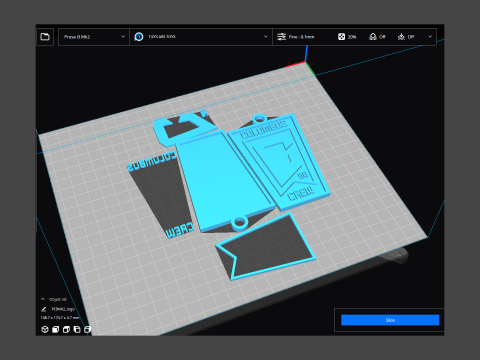Switch to the front view cube icon
This screenshot has width=480, height=360.
(x=55, y=329)
